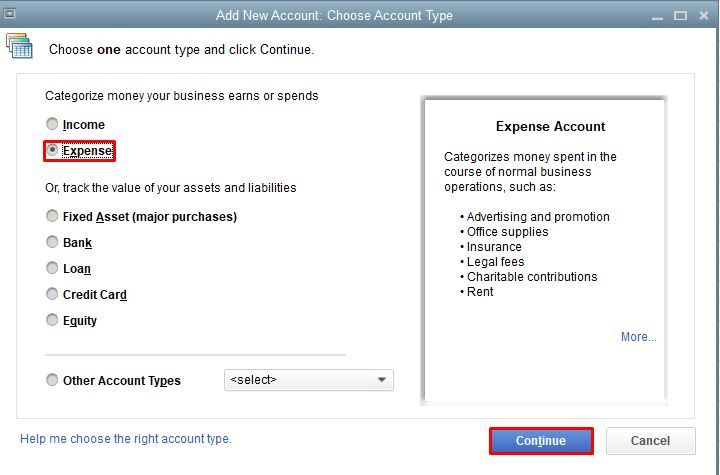
Task: Open the Other Account Types select dropdown
Action: [x=300, y=380]
